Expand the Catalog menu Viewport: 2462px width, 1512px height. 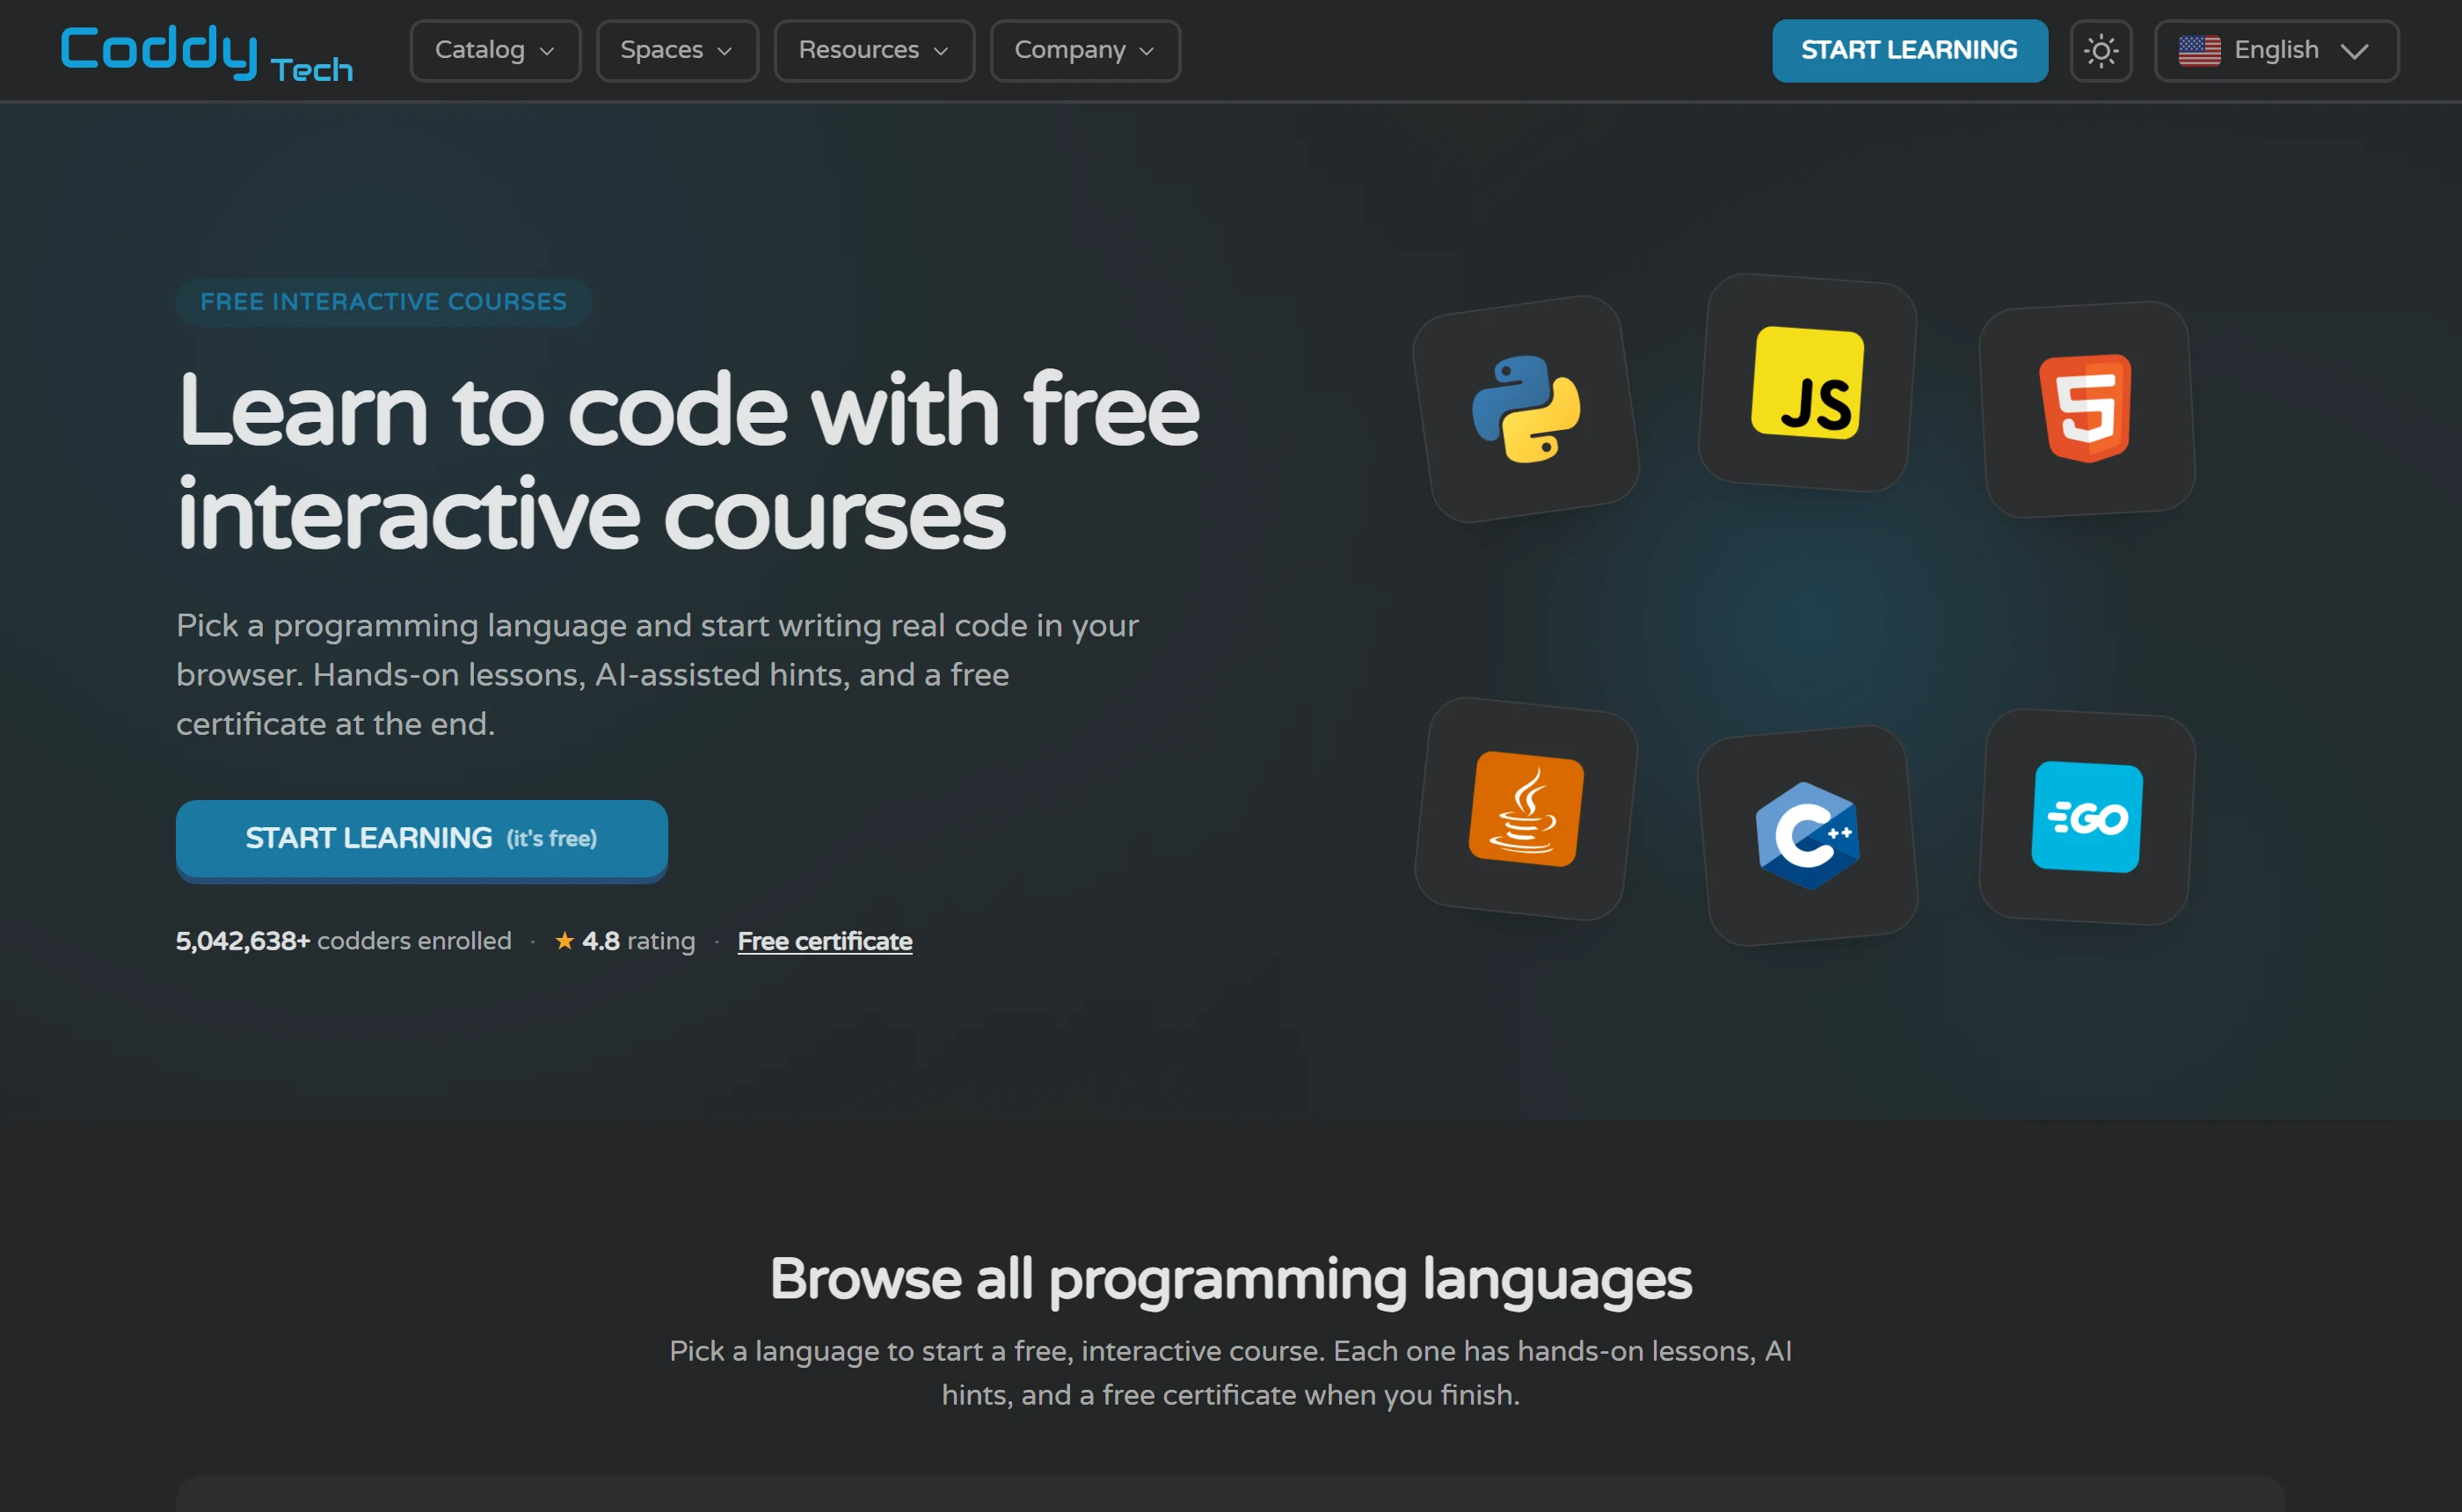coord(495,50)
